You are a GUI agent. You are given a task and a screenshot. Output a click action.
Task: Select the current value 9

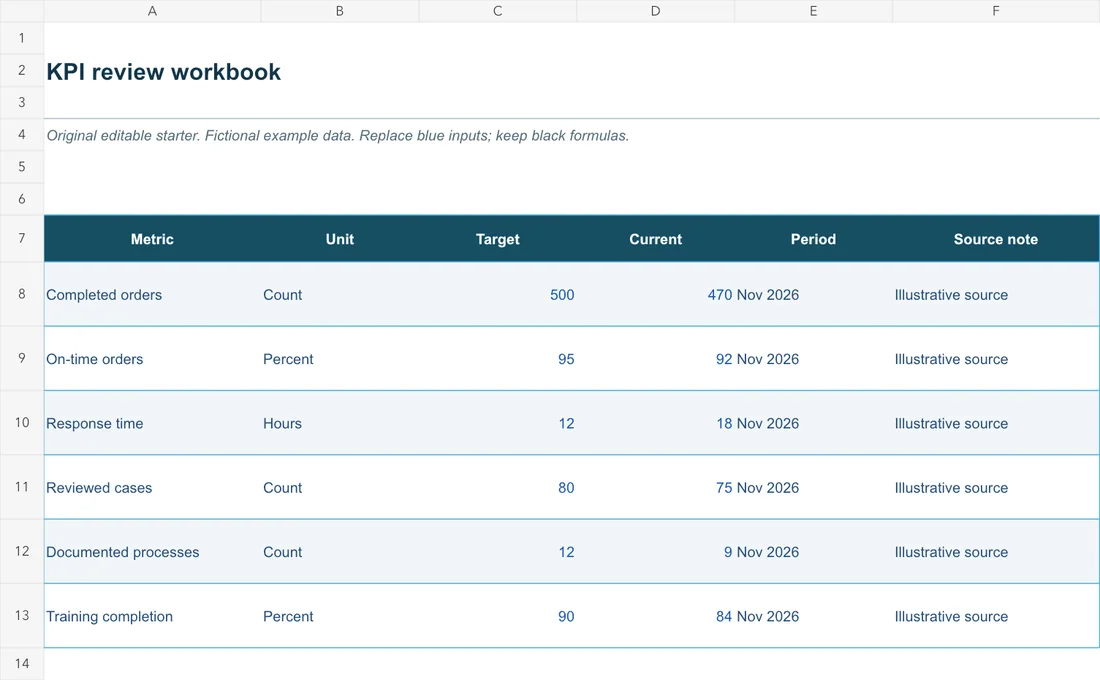click(655, 552)
